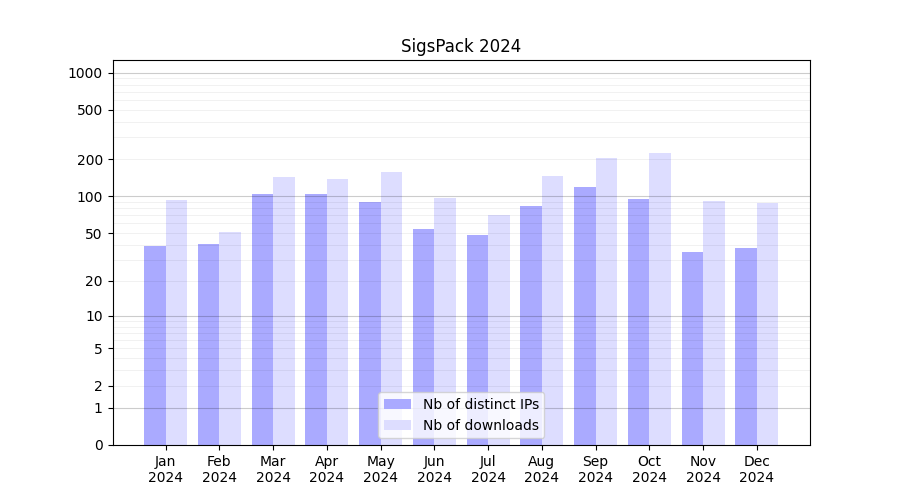The image size is (900, 500).
Task: Click the March distinct IPs bar
Action: coord(262,320)
